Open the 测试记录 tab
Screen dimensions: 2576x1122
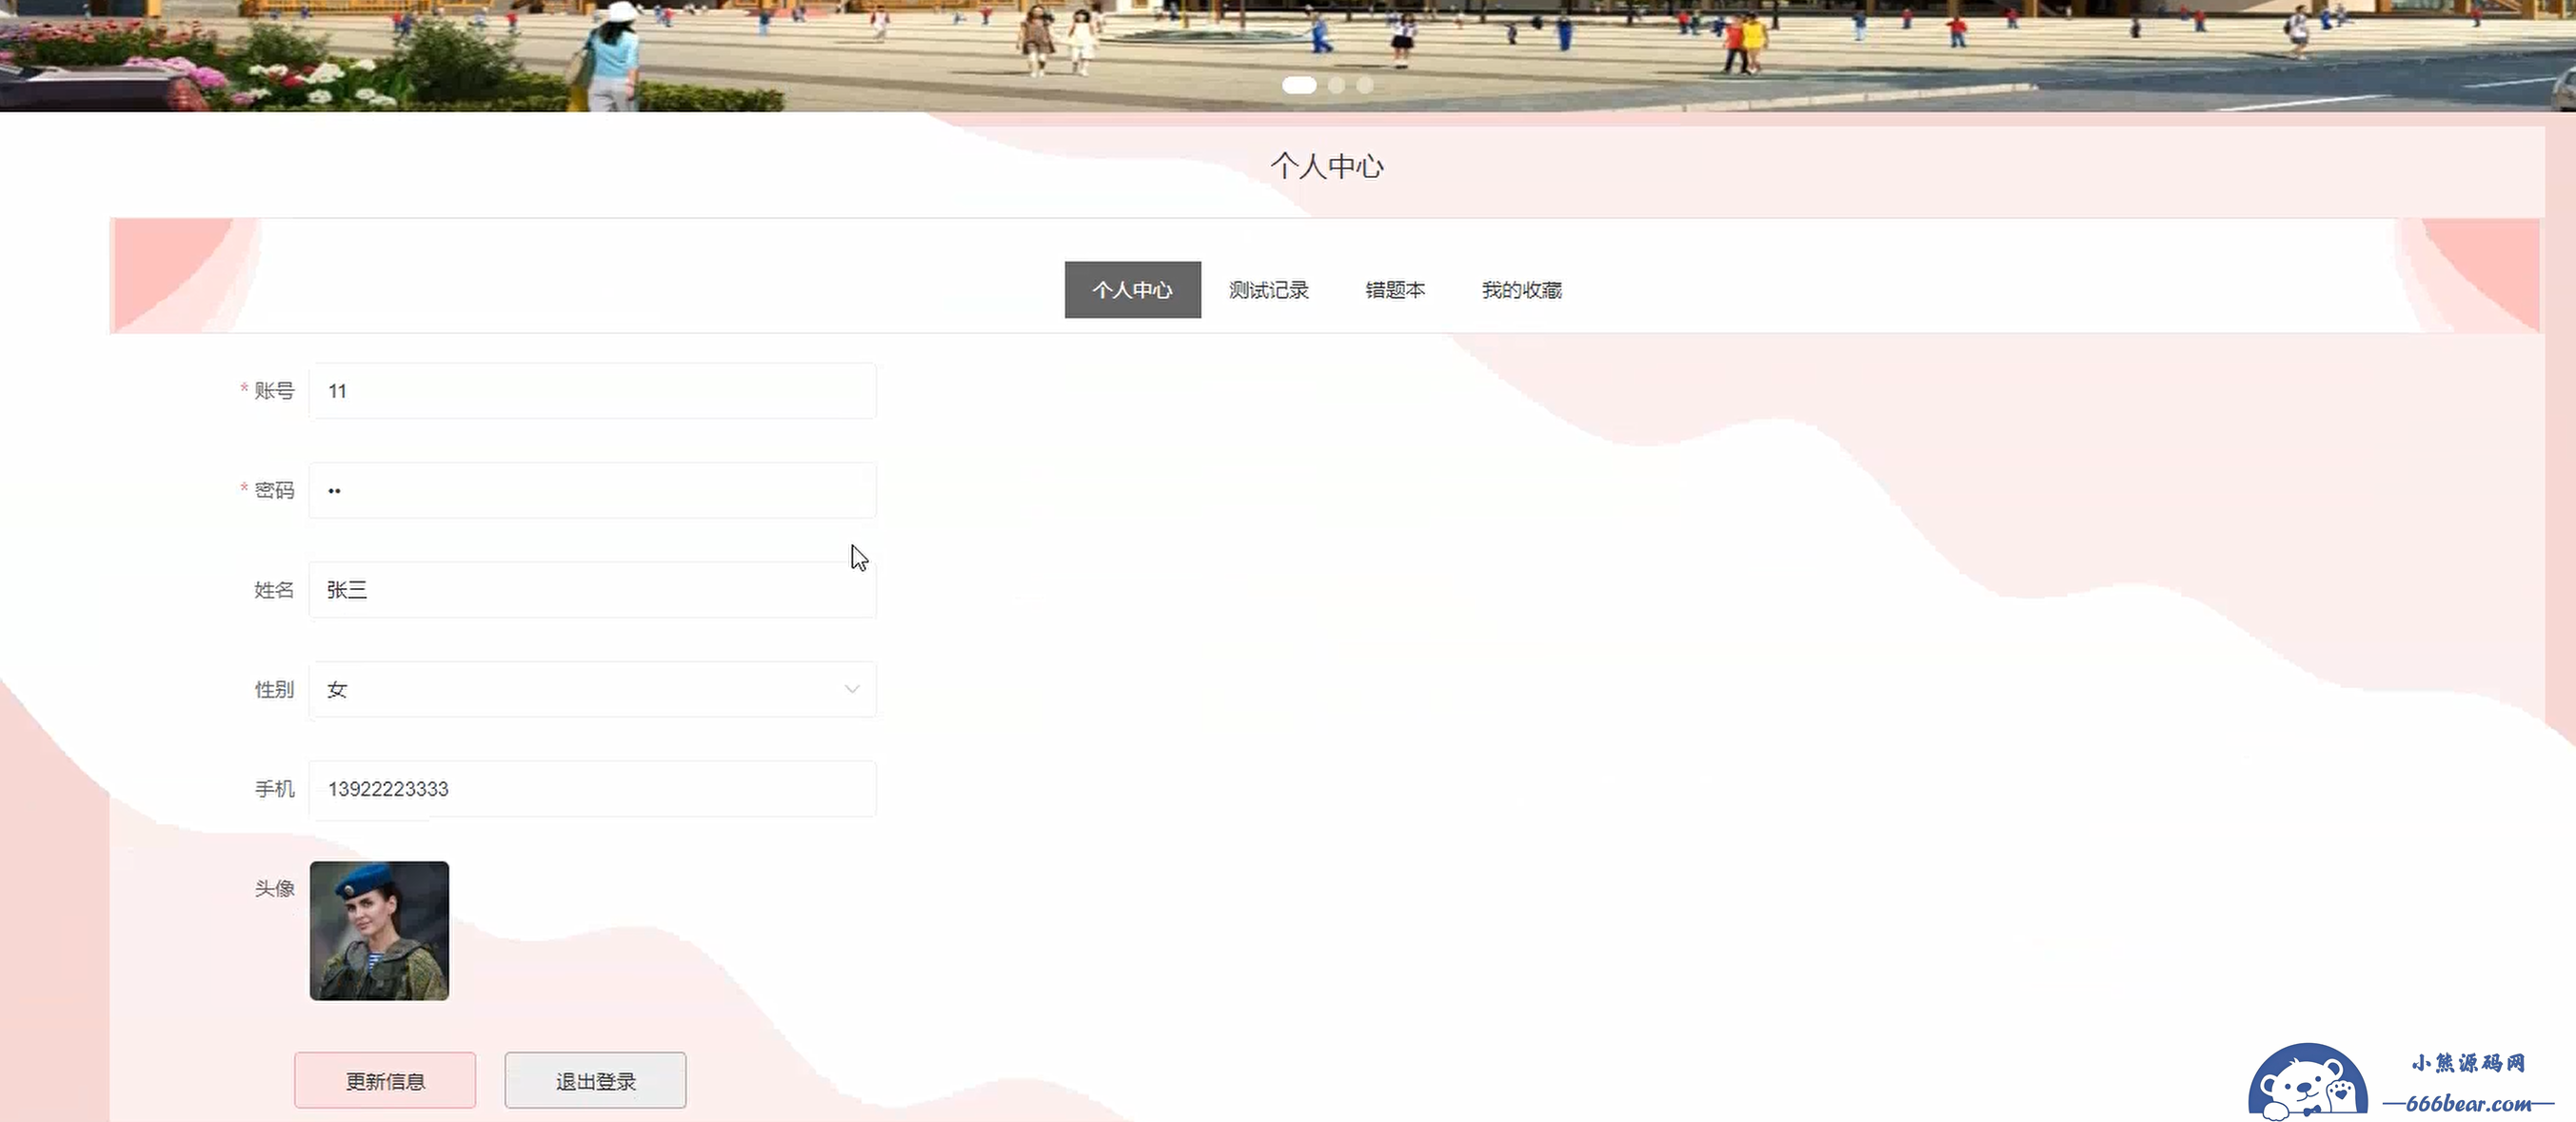tap(1268, 290)
